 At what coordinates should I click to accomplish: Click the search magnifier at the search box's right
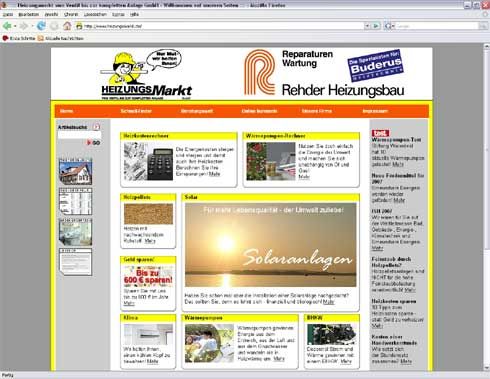483,26
